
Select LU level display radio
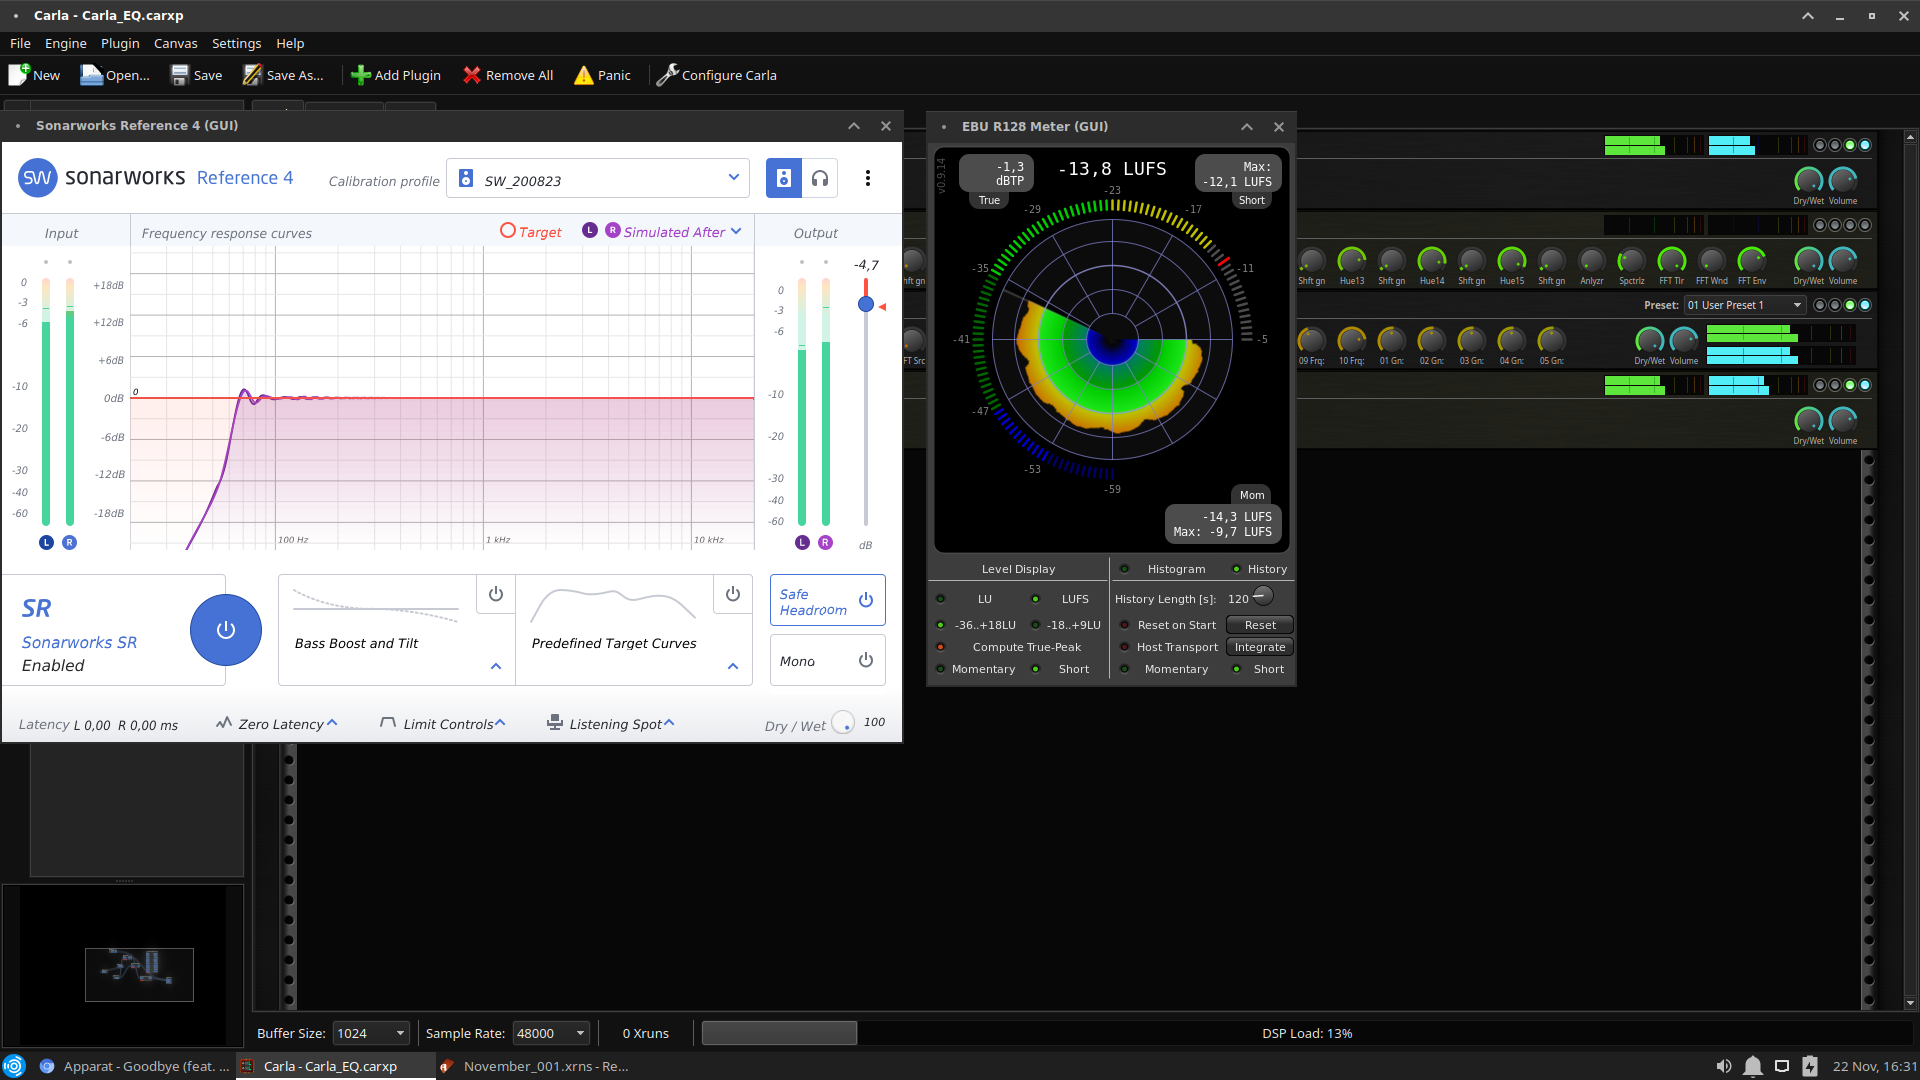click(940, 599)
